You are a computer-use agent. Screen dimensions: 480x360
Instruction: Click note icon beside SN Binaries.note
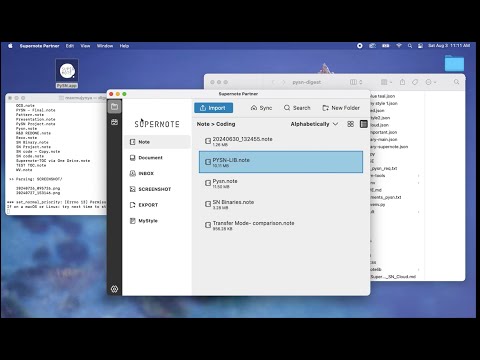tap(208, 204)
